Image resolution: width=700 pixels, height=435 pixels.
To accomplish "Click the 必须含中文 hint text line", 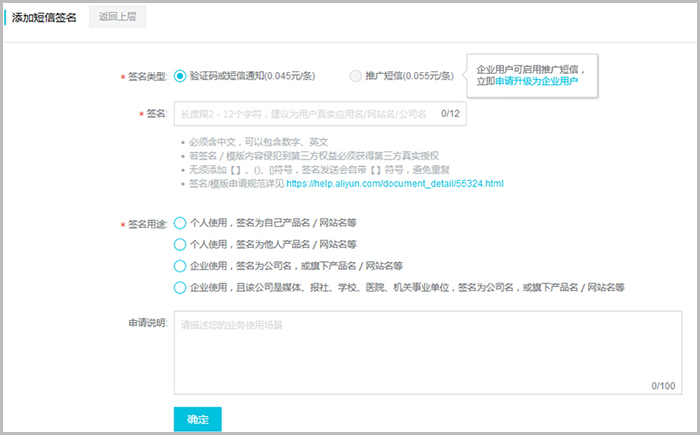I will coord(258,142).
